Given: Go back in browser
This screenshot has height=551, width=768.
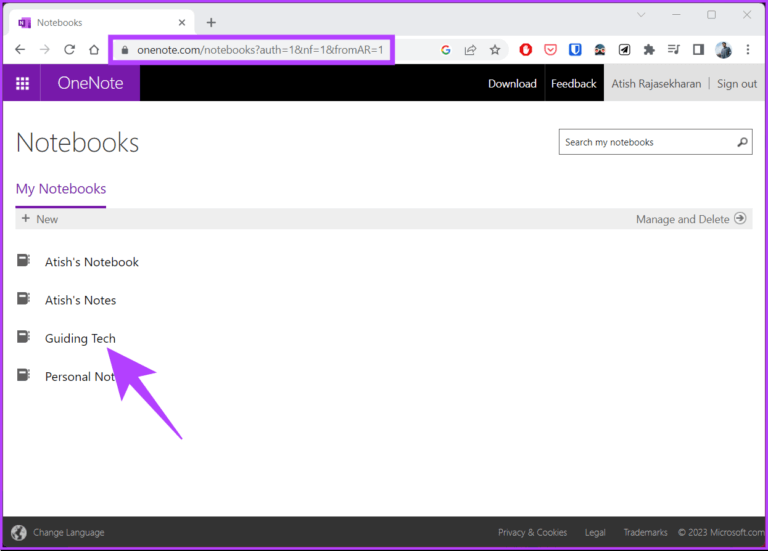Looking at the screenshot, I should click(20, 49).
